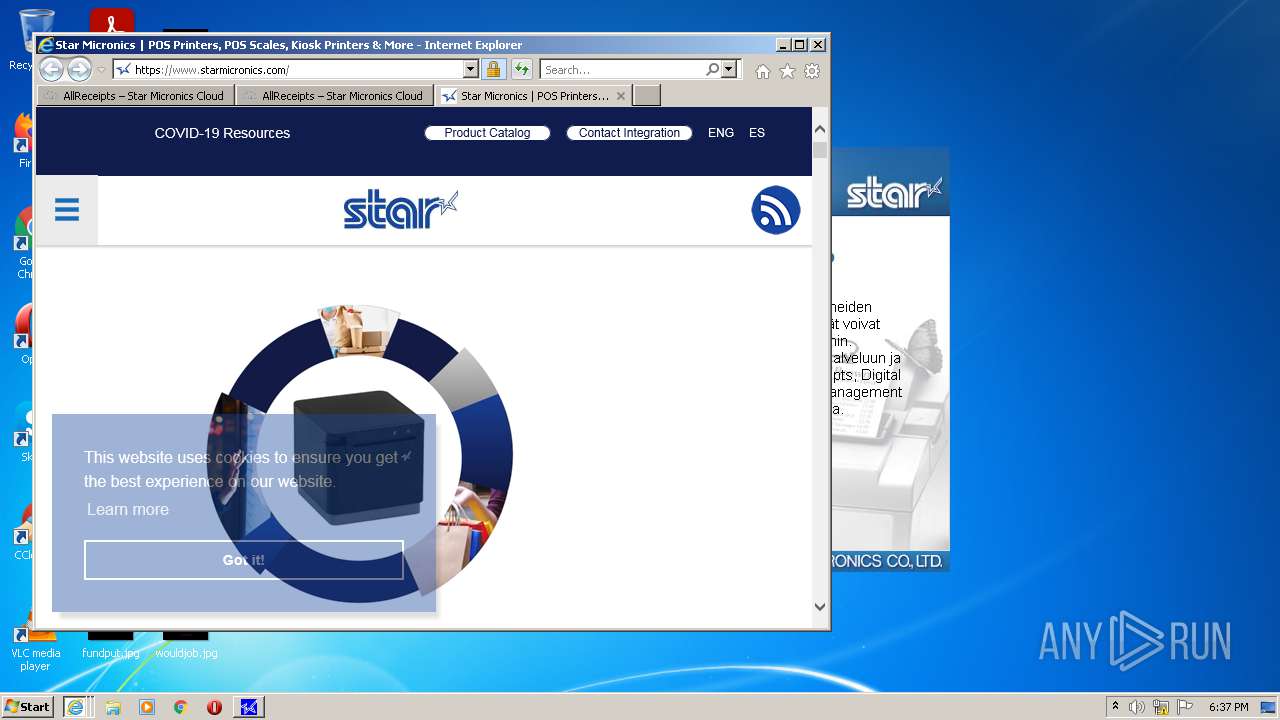
Task: Click the Start button
Action: coord(28,707)
